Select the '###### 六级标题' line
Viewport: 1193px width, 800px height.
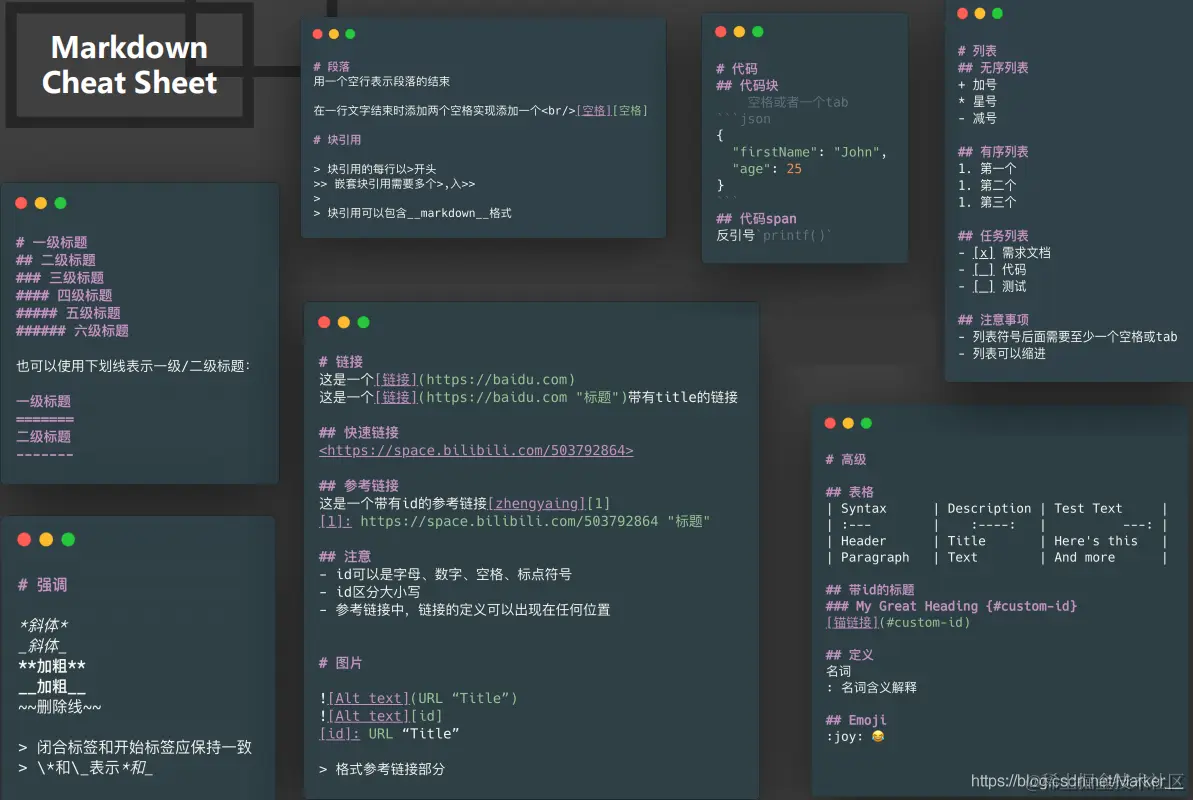(x=72, y=330)
